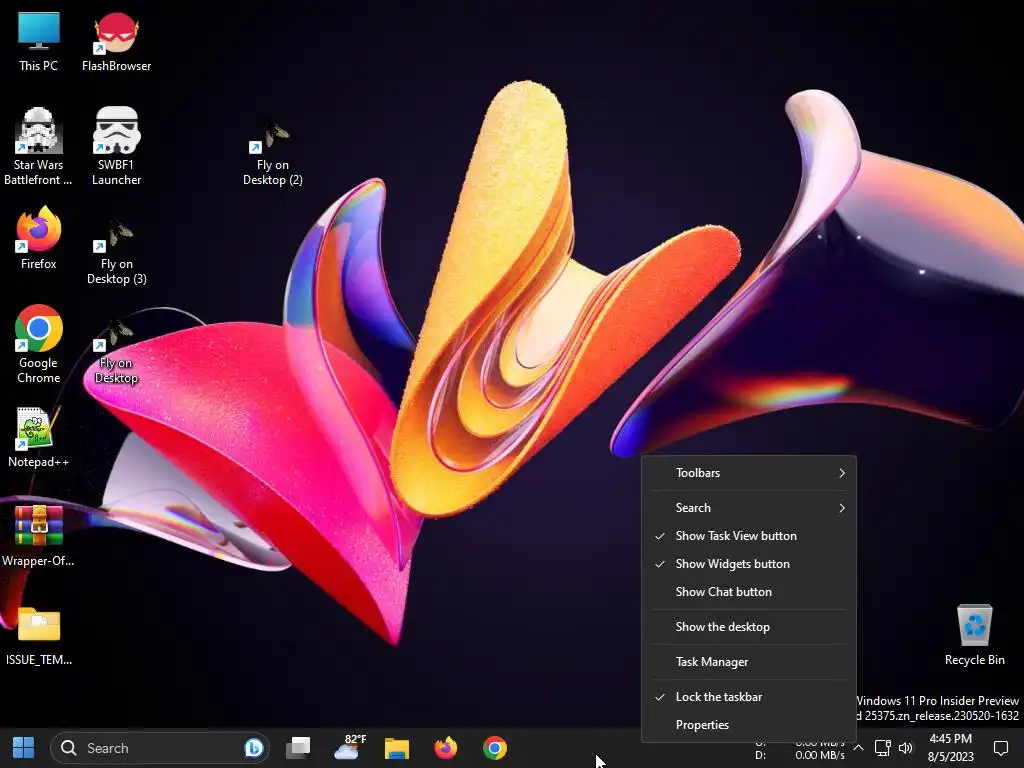Open the volume speaker tray icon
The height and width of the screenshot is (768, 1024).
tap(906, 748)
